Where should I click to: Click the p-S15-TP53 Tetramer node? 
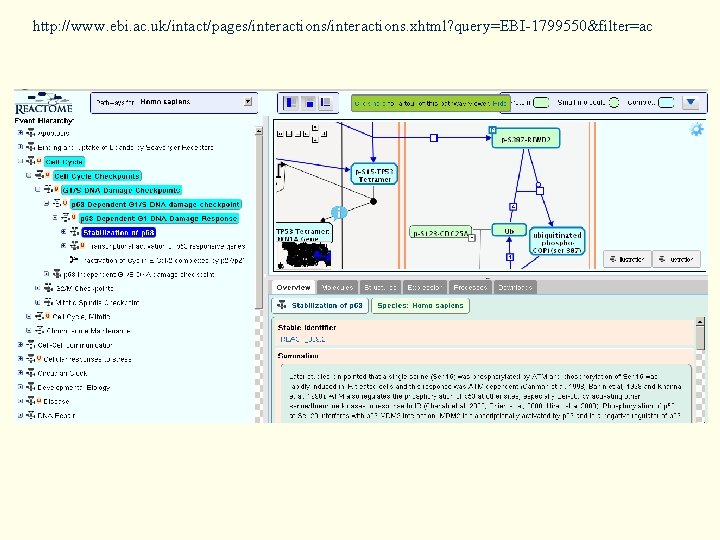click(374, 174)
